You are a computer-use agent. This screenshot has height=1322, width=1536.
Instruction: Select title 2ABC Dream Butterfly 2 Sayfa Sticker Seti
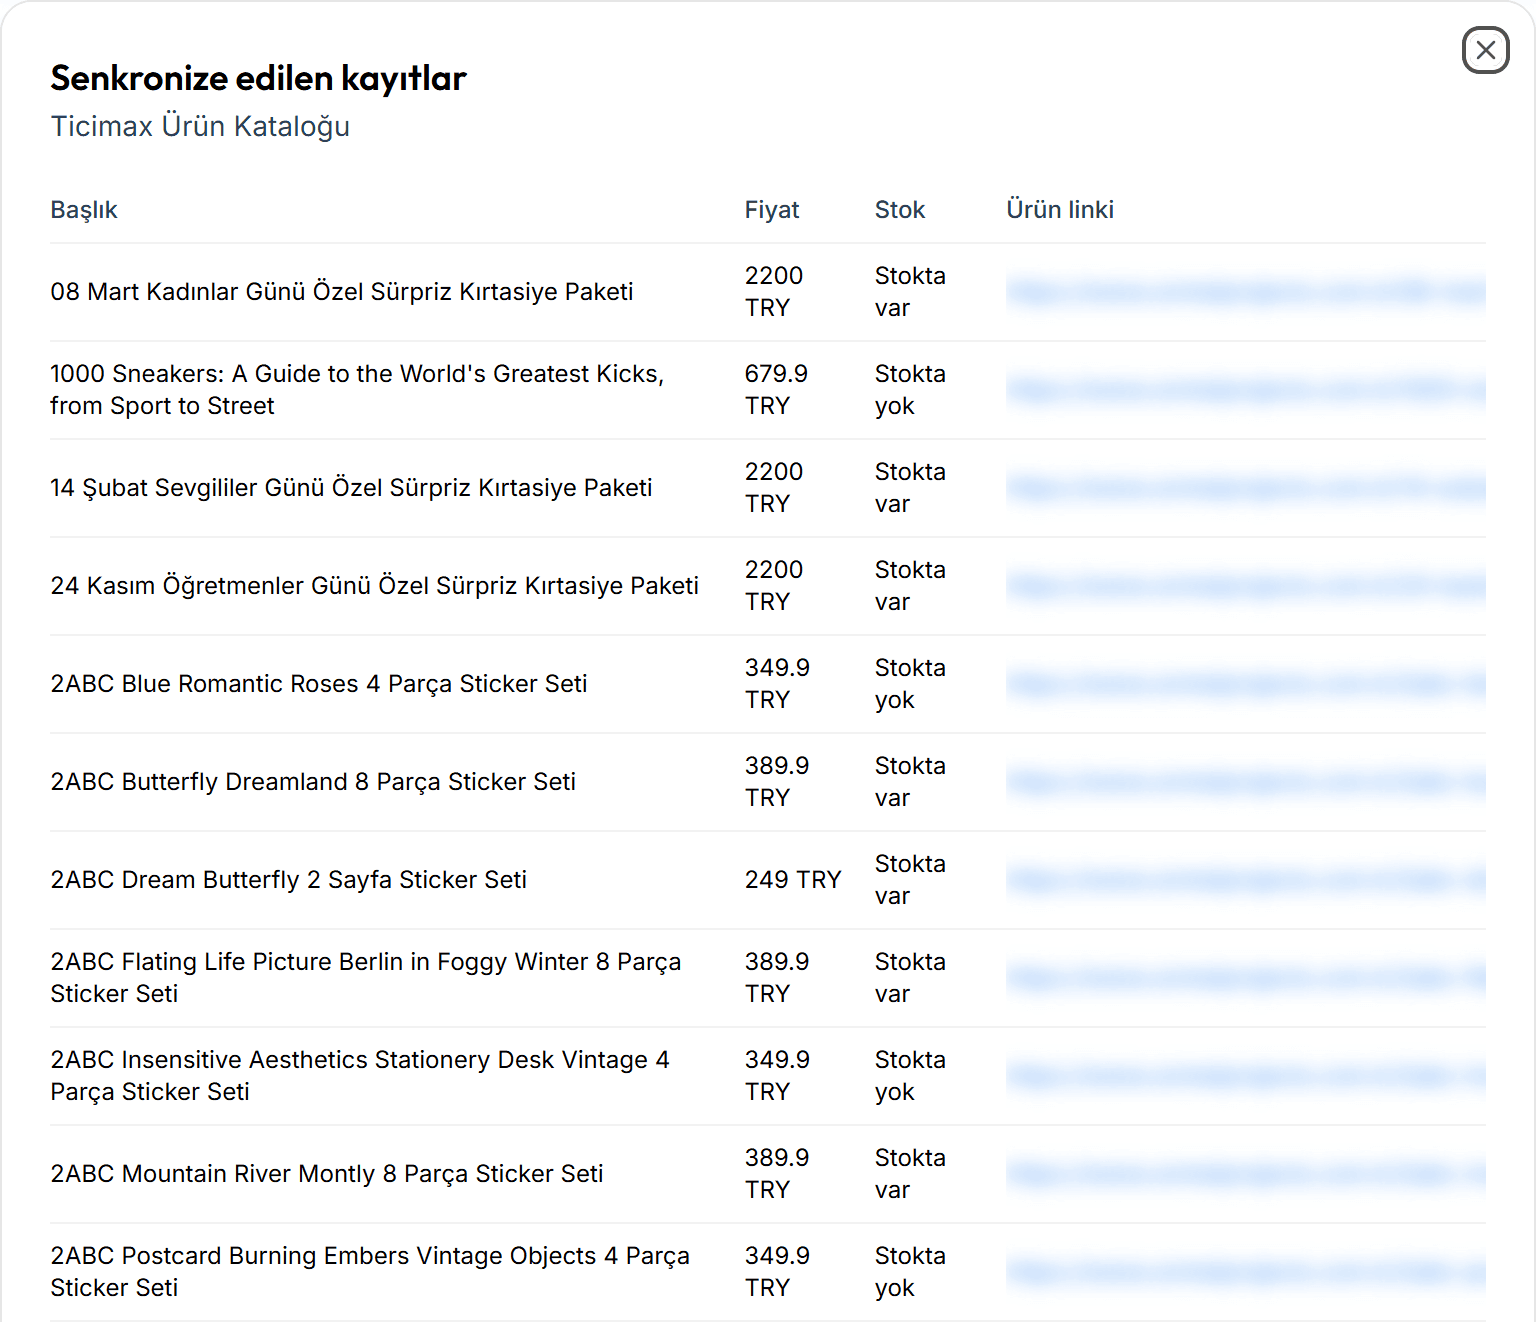(289, 880)
